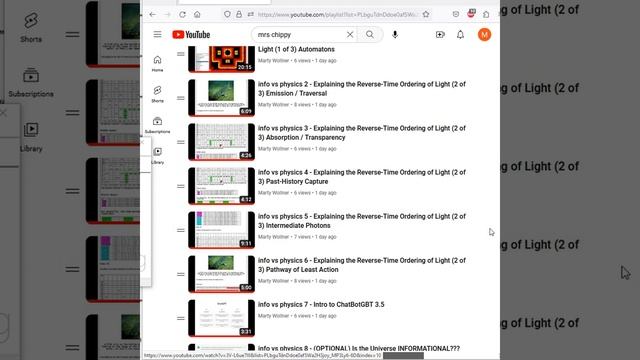Click the browser back arrow
The width and height of the screenshot is (640, 360).
(x=153, y=14)
